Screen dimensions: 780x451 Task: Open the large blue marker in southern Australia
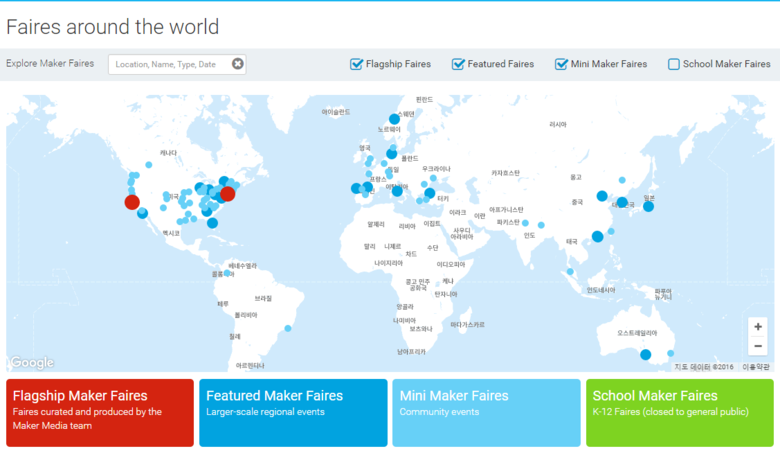pos(646,355)
